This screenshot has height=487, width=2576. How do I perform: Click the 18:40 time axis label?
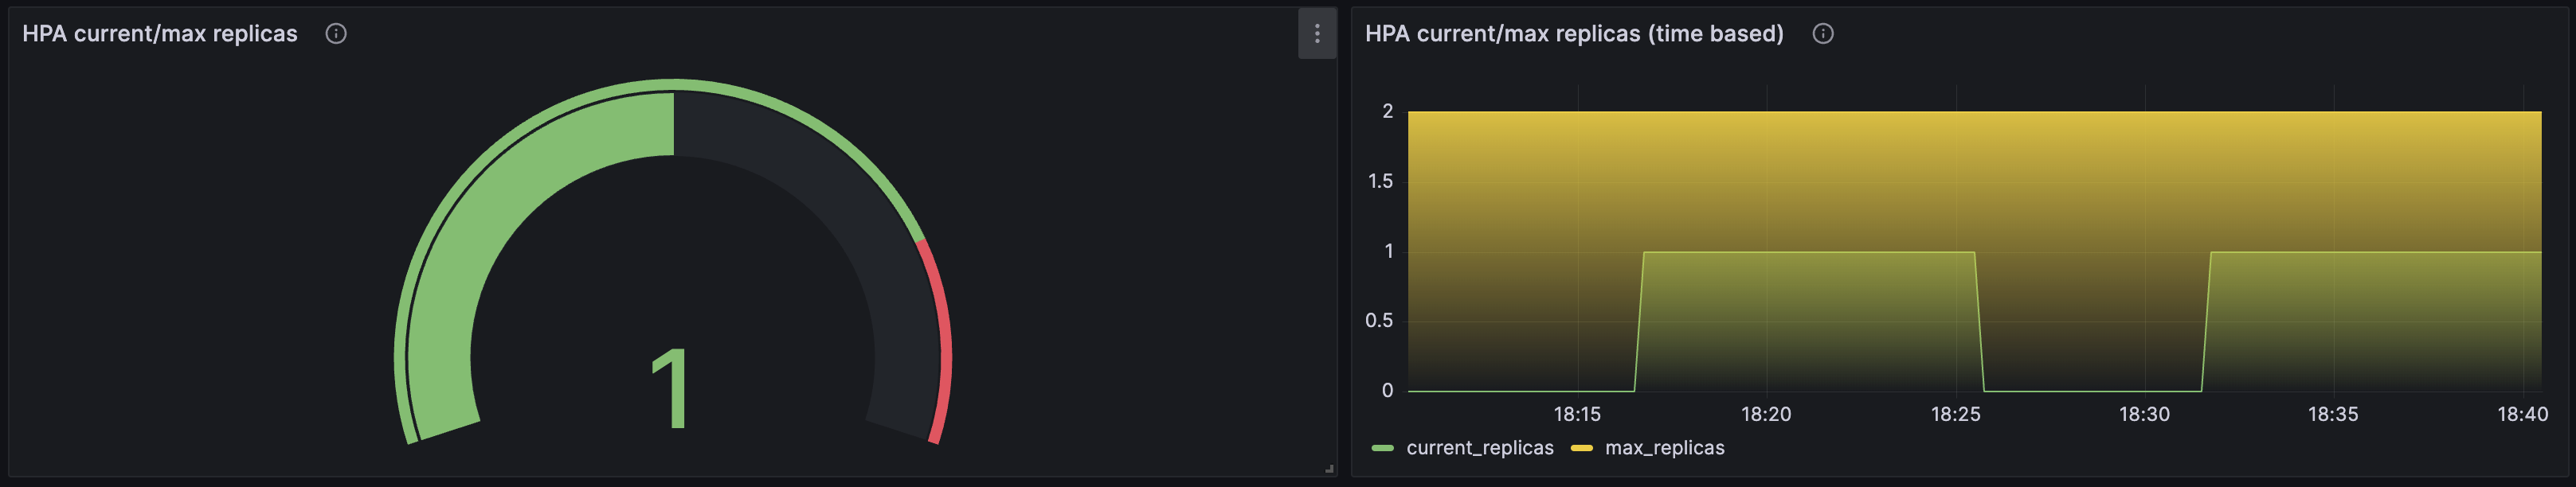click(2522, 414)
